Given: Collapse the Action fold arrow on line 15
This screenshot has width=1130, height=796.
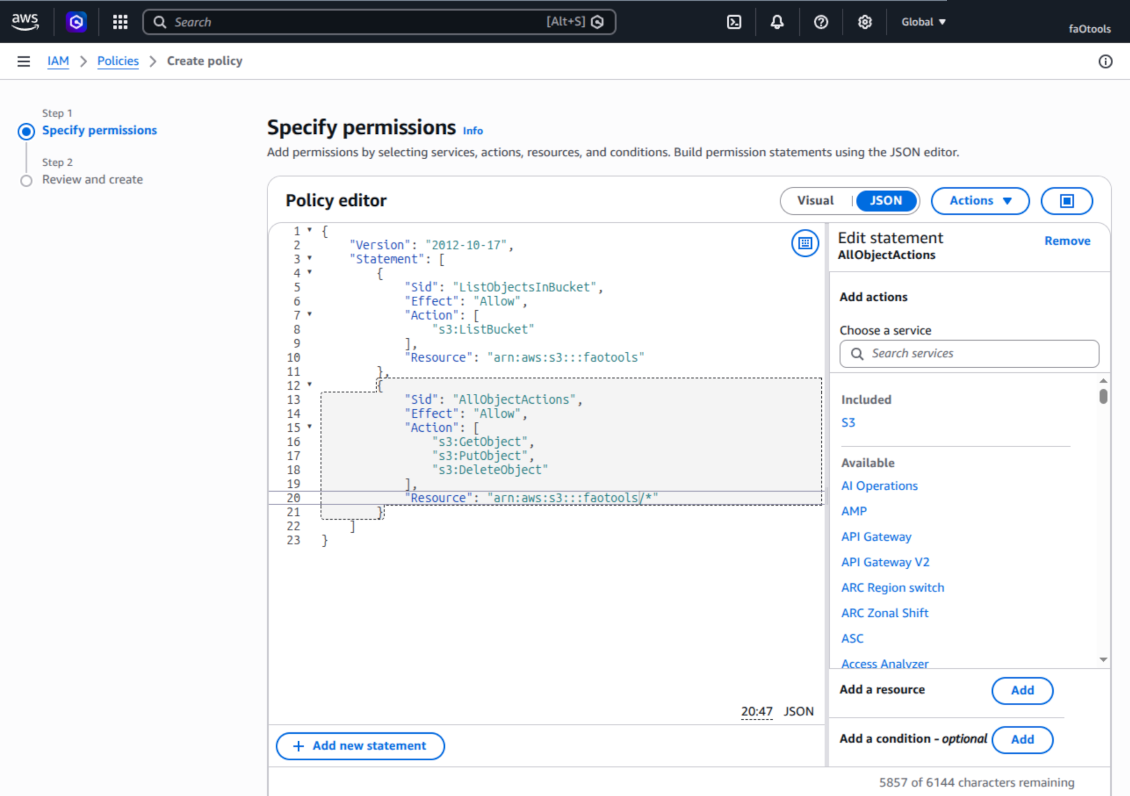Looking at the screenshot, I should (310, 427).
